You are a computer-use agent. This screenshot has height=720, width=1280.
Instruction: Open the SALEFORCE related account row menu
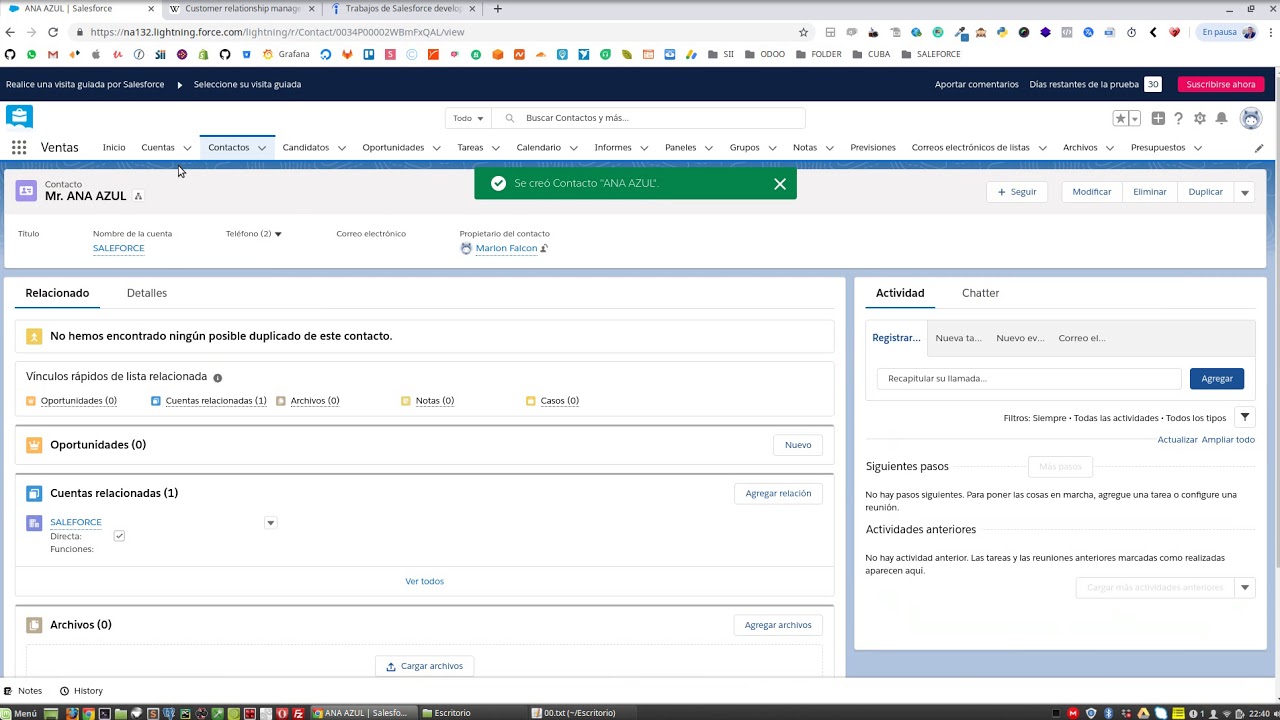[x=270, y=523]
